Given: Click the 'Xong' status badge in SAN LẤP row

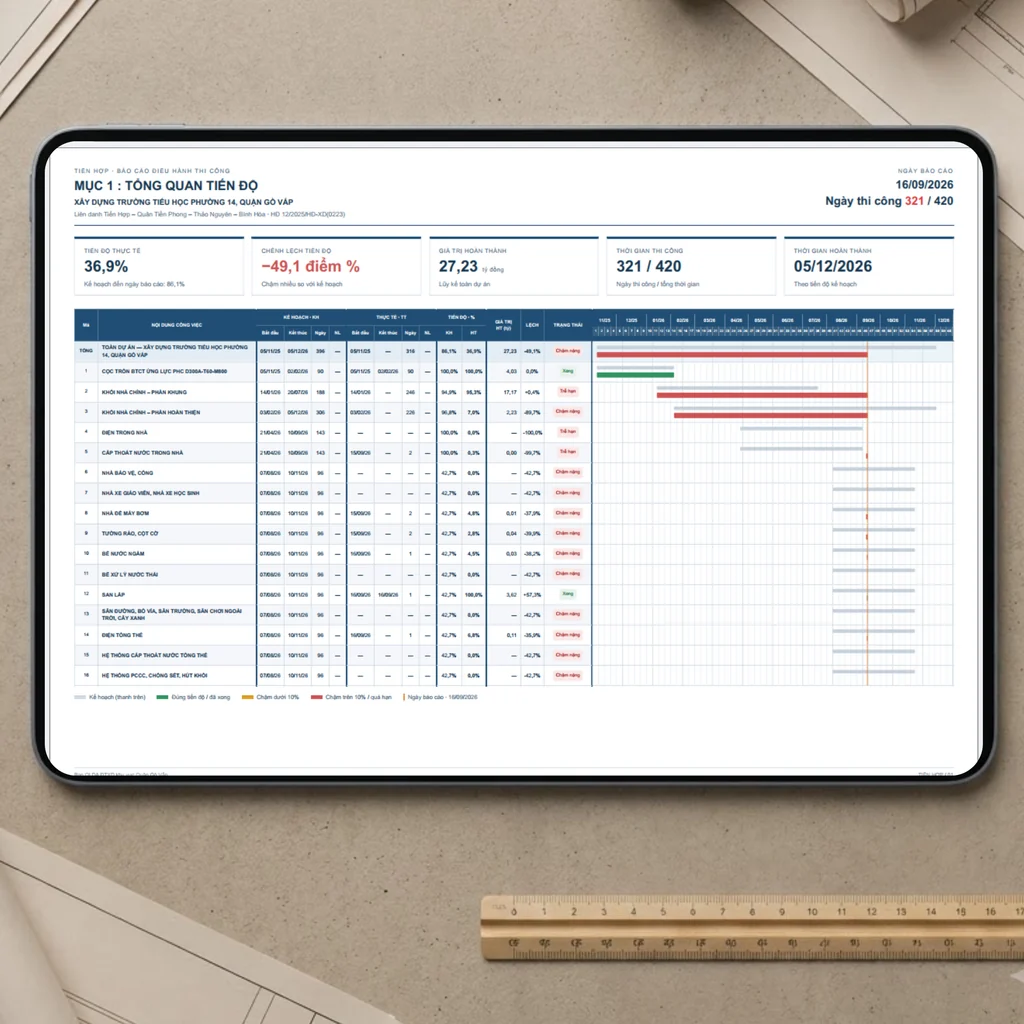Looking at the screenshot, I should click(568, 594).
